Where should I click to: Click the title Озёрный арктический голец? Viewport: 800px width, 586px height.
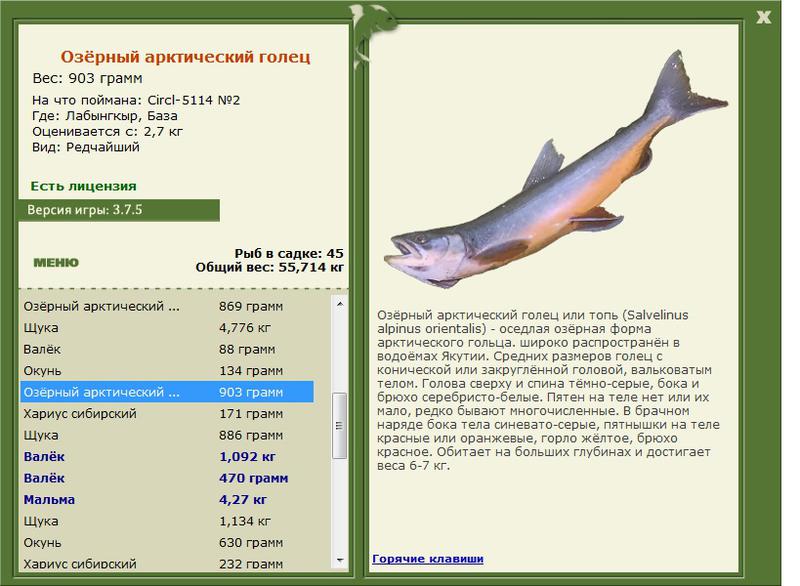click(185, 57)
